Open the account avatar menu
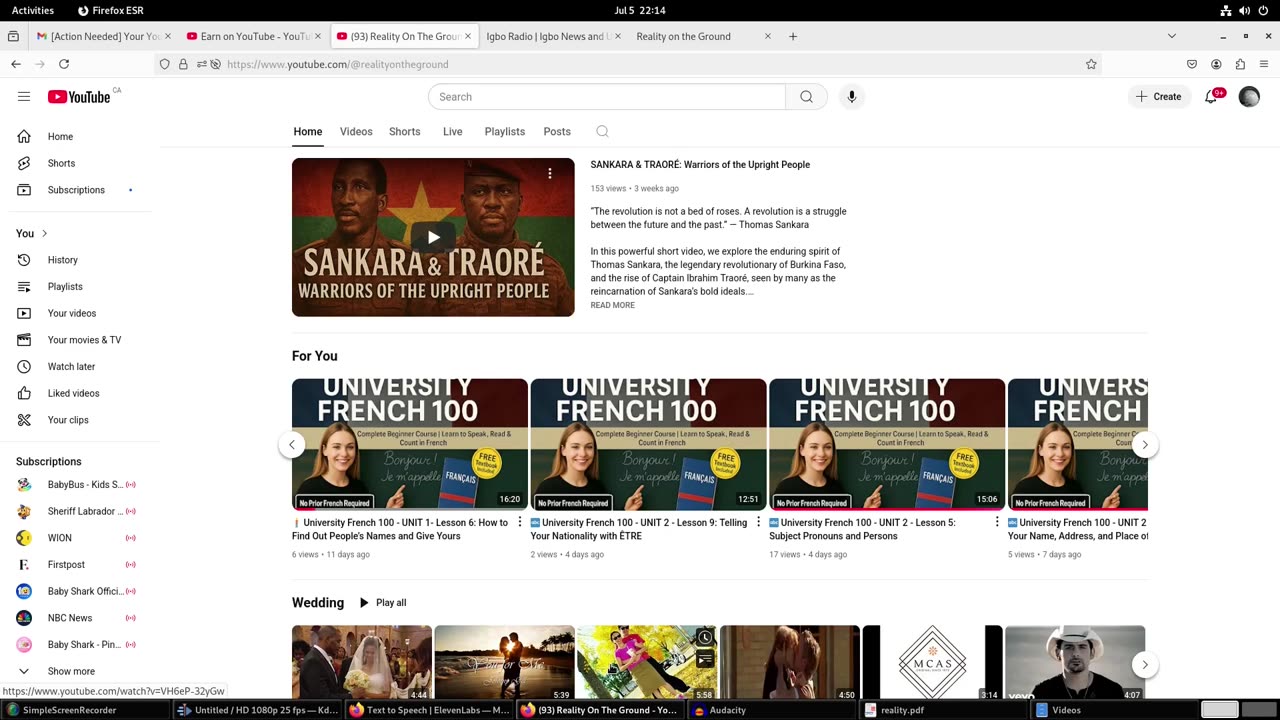Image resolution: width=1280 pixels, height=720 pixels. click(1249, 97)
